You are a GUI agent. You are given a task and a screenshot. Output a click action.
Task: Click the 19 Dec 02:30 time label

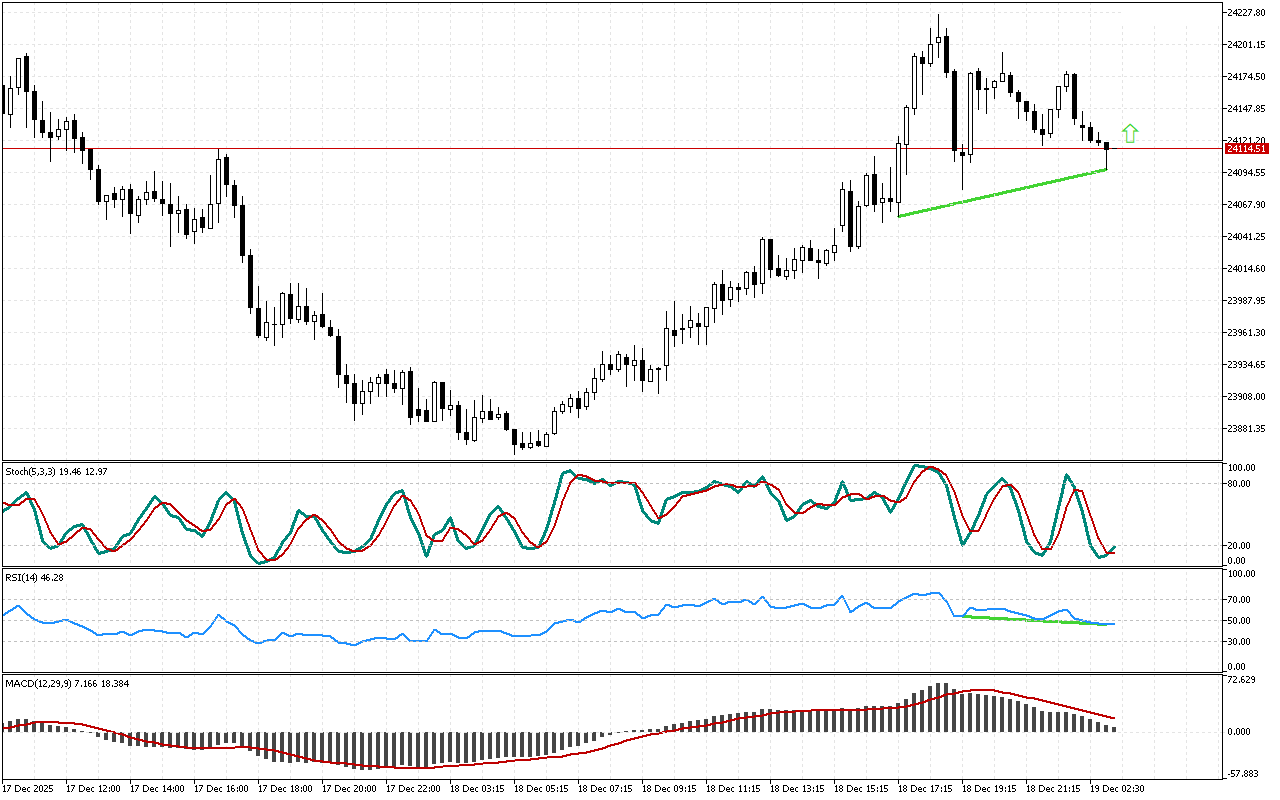click(1116, 789)
